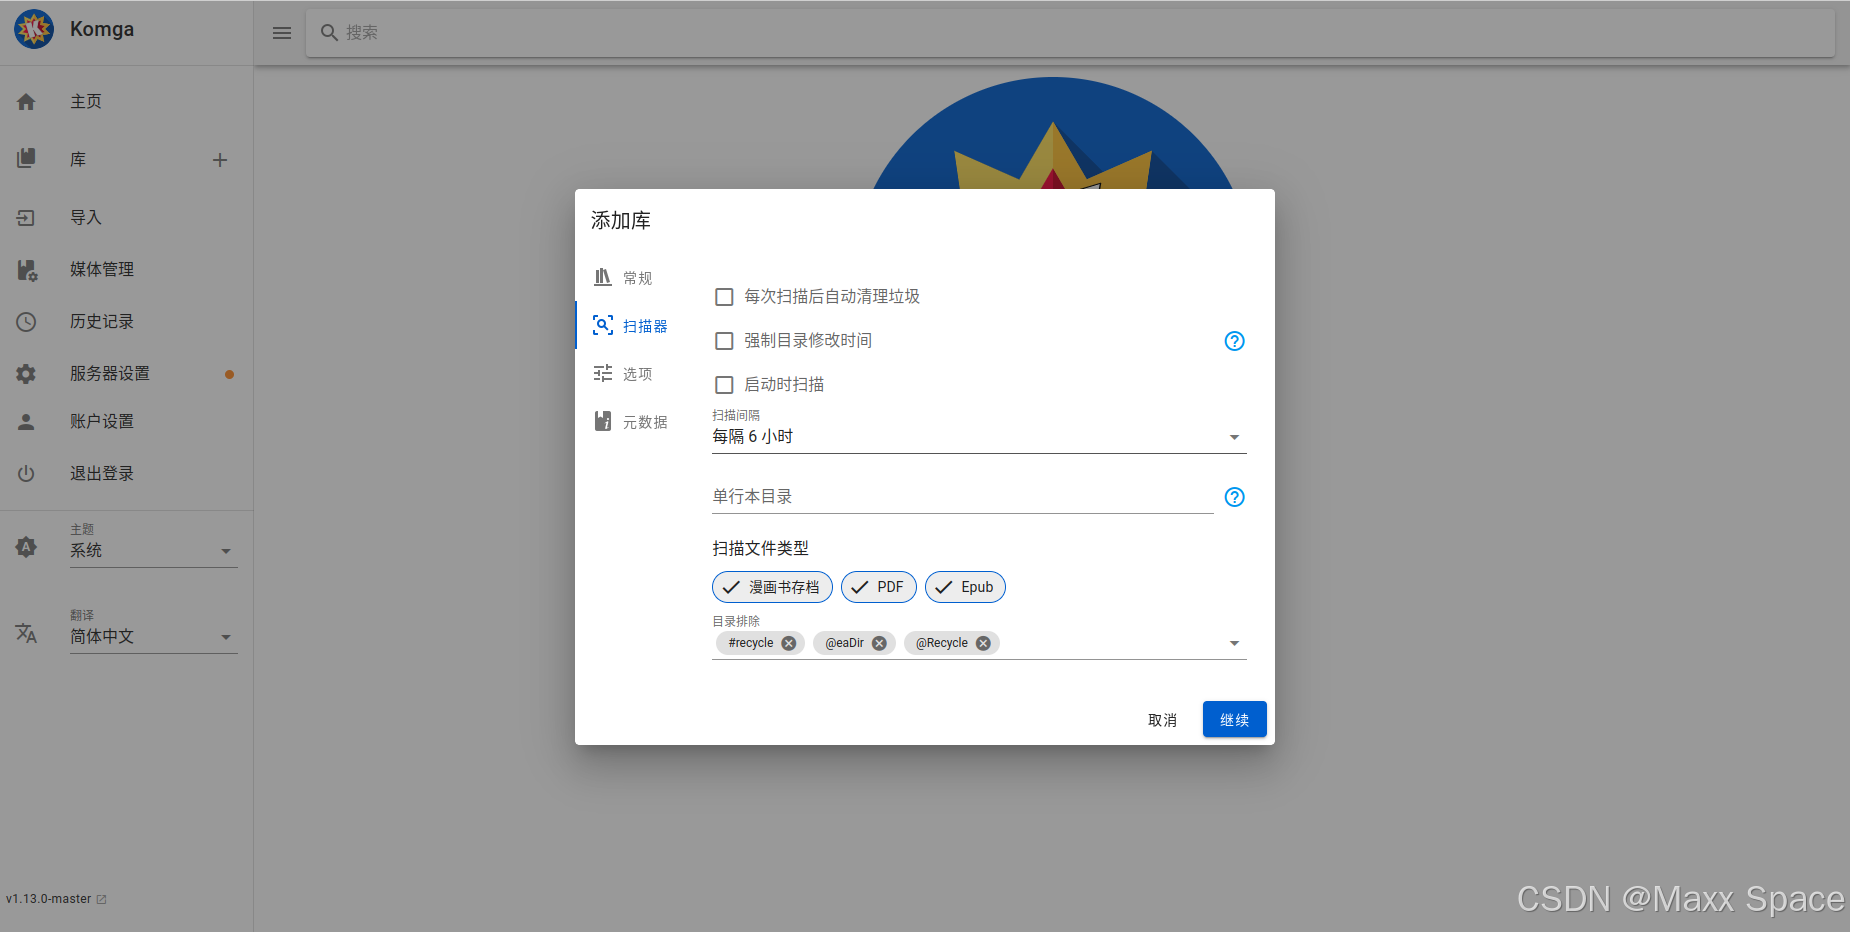This screenshot has height=932, width=1850.
Task: Open the 翻译 language dropdown
Action: pyautogui.click(x=154, y=636)
